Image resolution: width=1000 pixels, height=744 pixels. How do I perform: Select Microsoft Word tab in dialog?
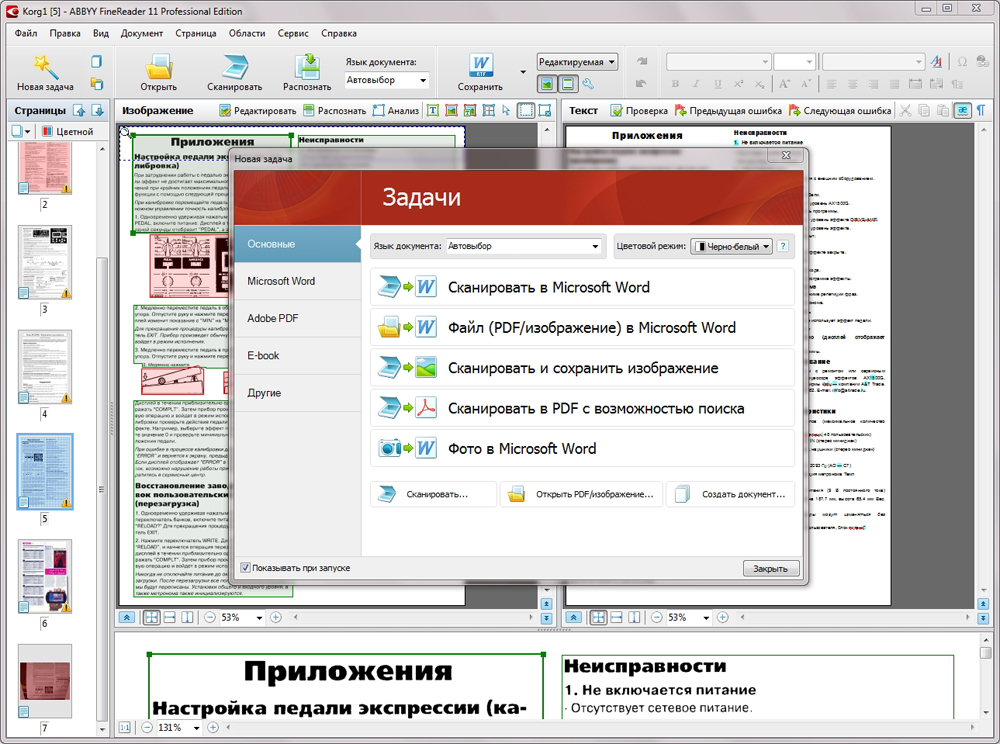pos(297,281)
